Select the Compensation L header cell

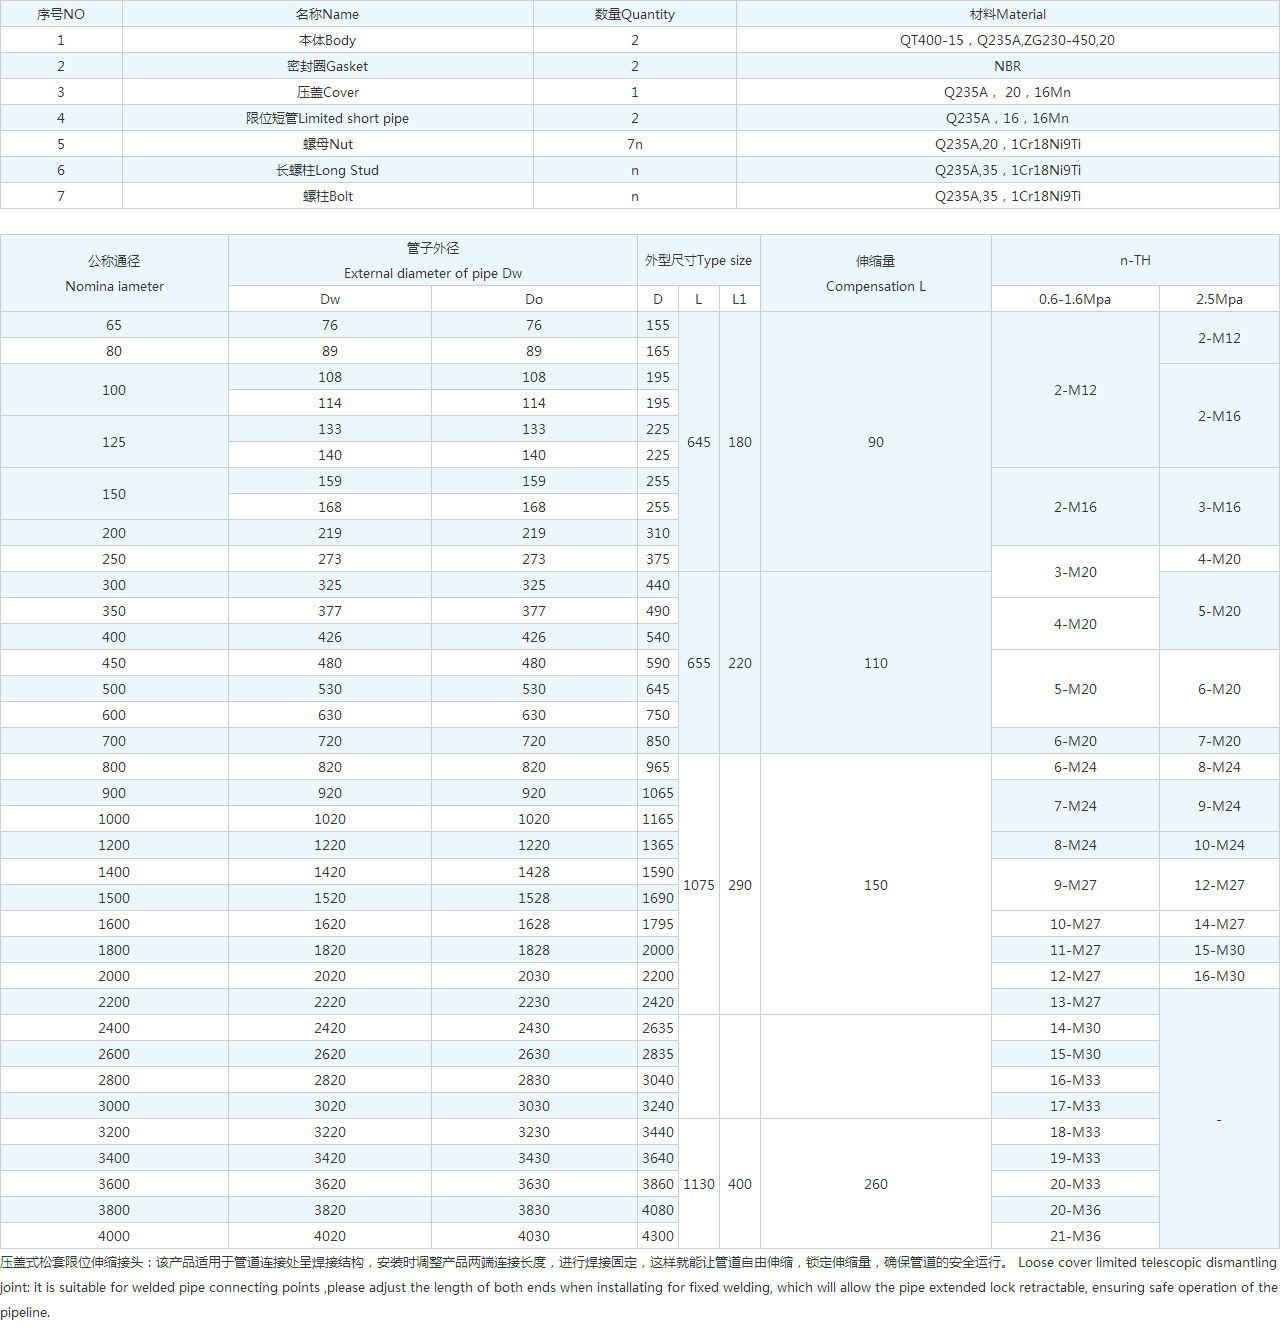pos(875,273)
